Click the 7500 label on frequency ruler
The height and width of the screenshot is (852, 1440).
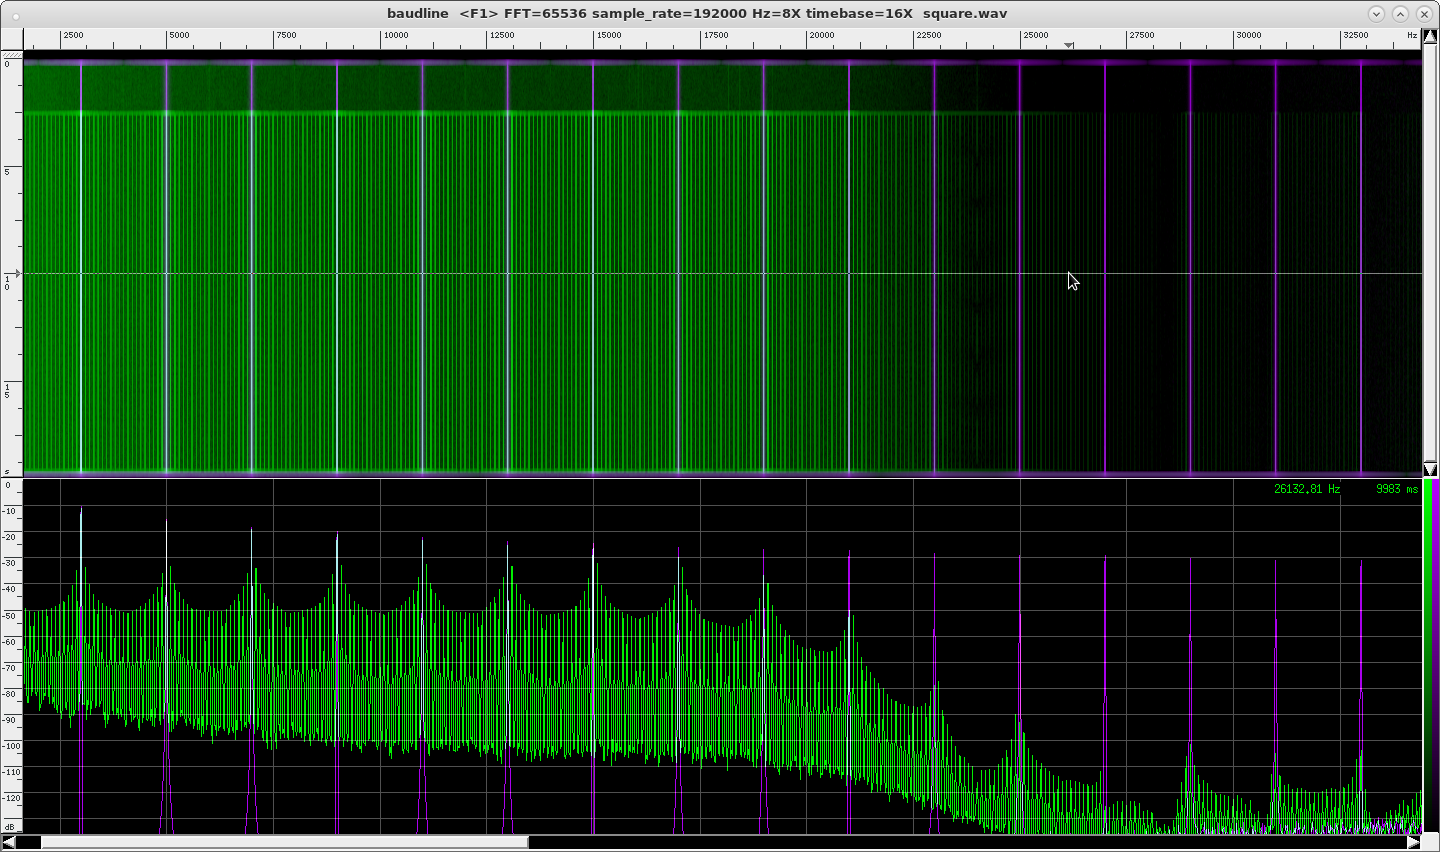pyautogui.click(x=286, y=35)
